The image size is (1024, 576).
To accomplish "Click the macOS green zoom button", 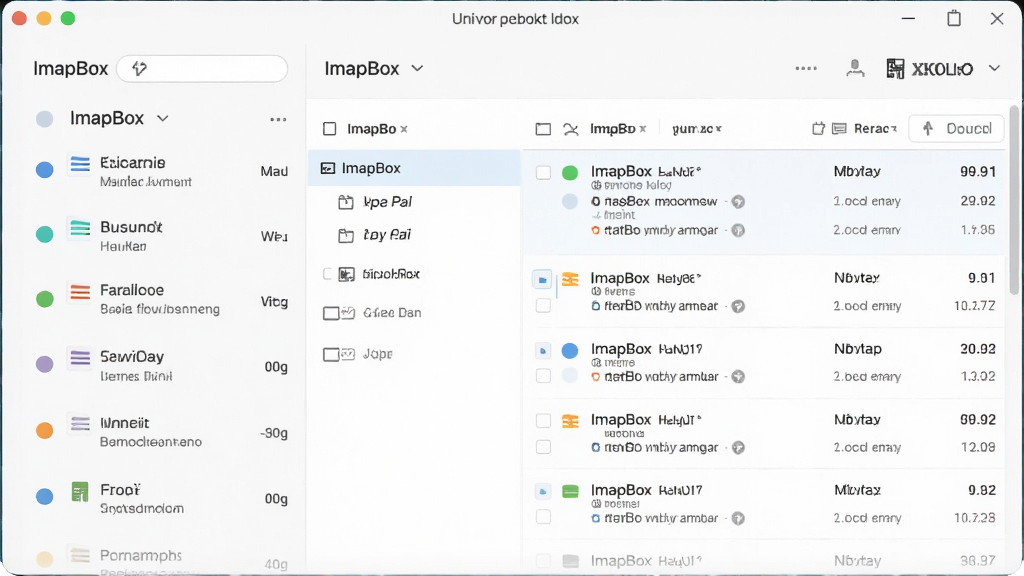I will (68, 18).
